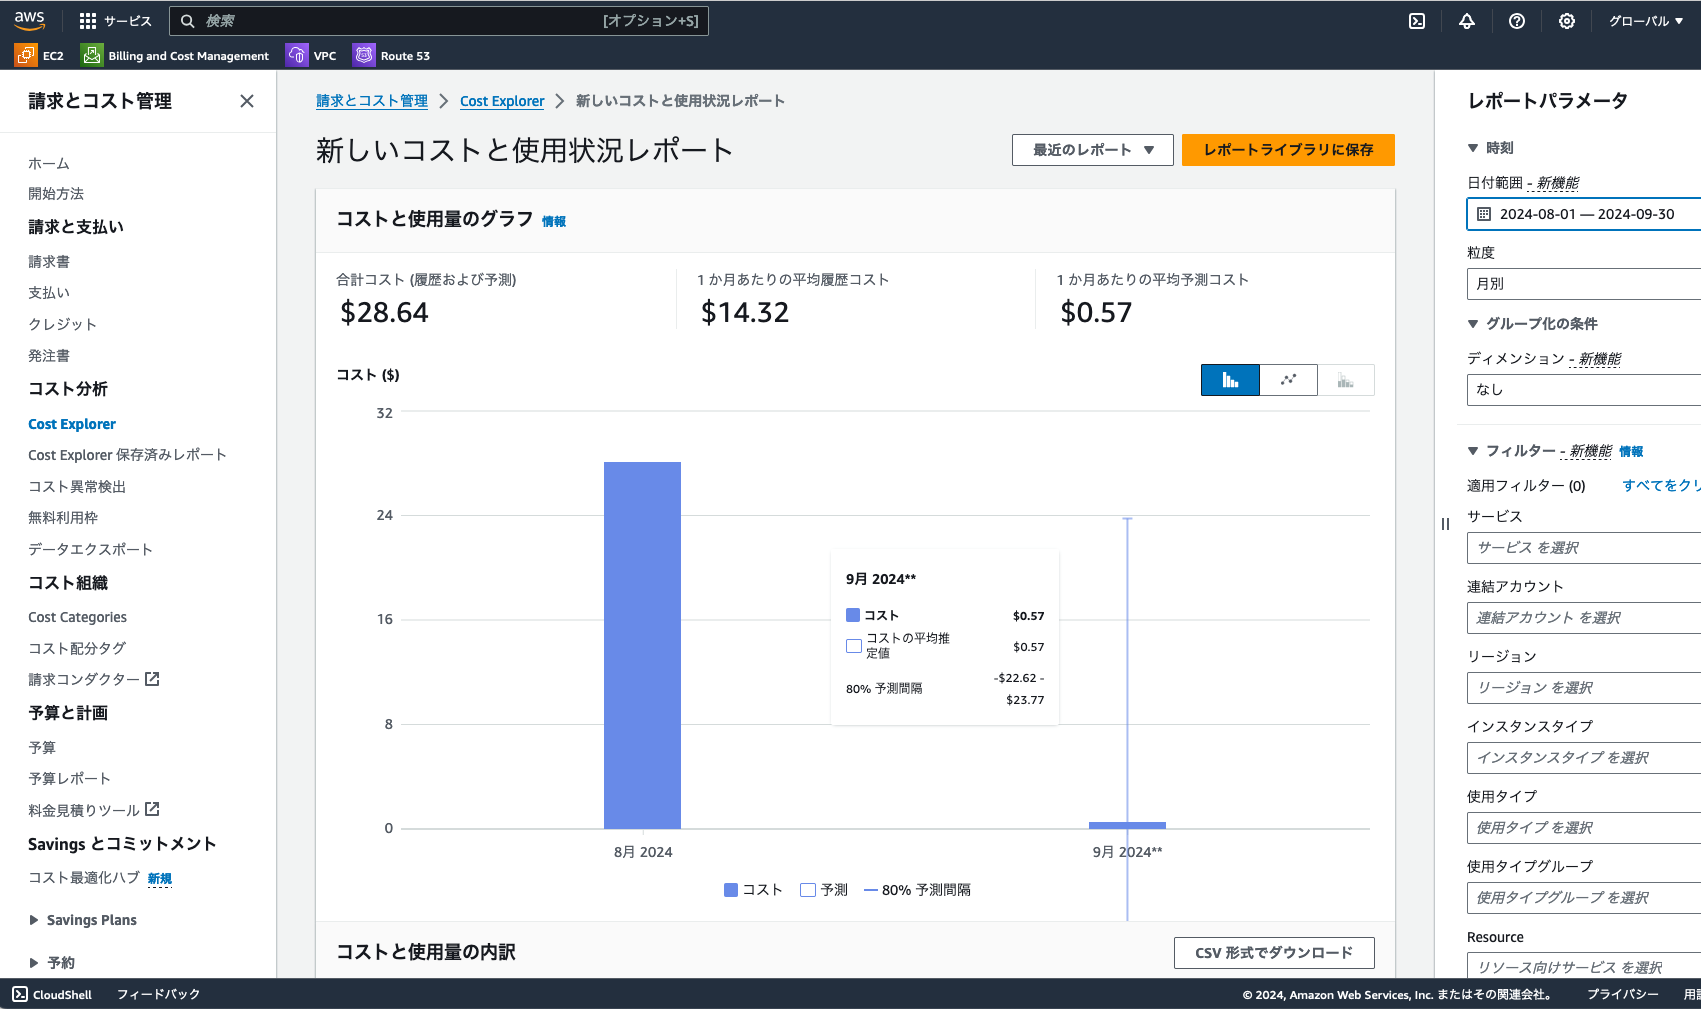Open Cost Categories in sidebar
The image size is (1701, 1009).
(x=77, y=617)
